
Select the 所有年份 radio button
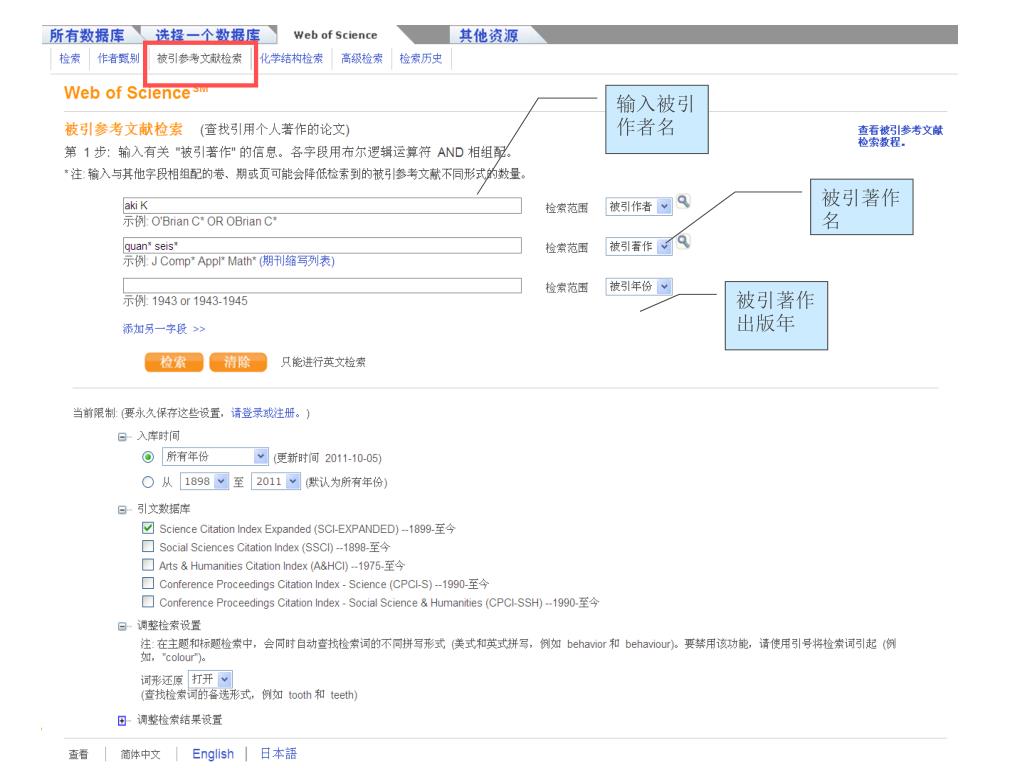(x=148, y=456)
